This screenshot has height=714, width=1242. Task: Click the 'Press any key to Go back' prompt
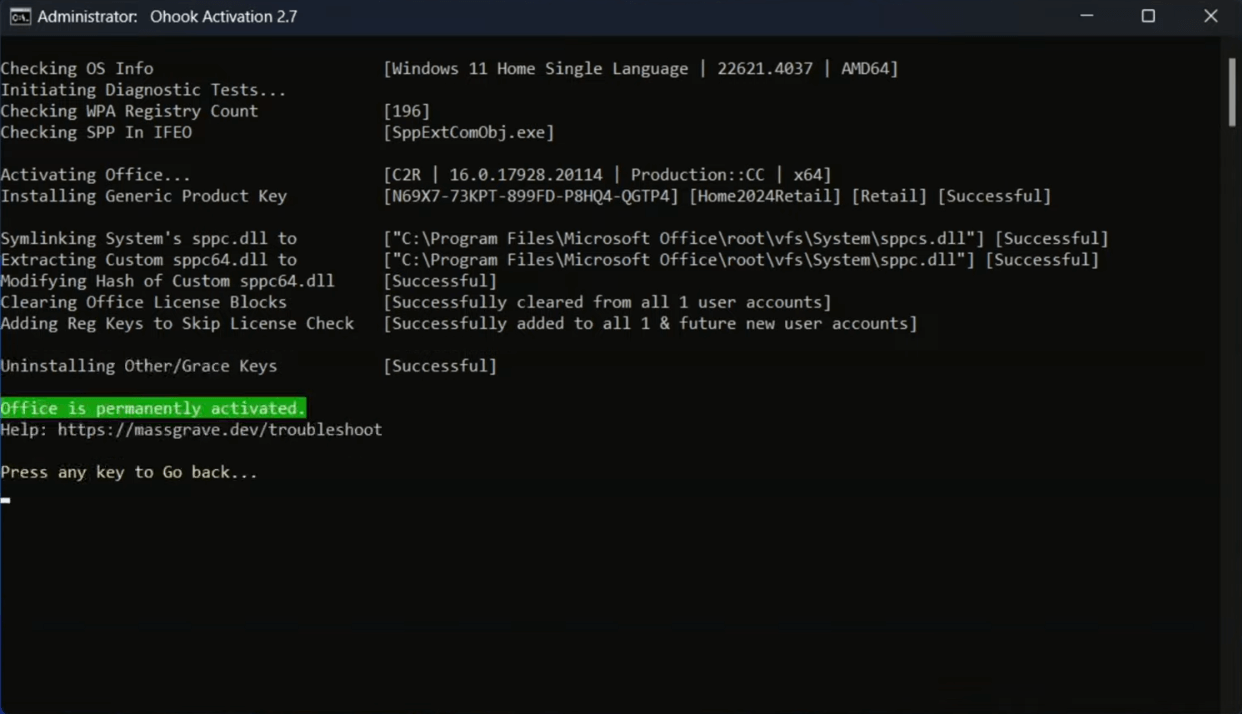pyautogui.click(x=129, y=471)
